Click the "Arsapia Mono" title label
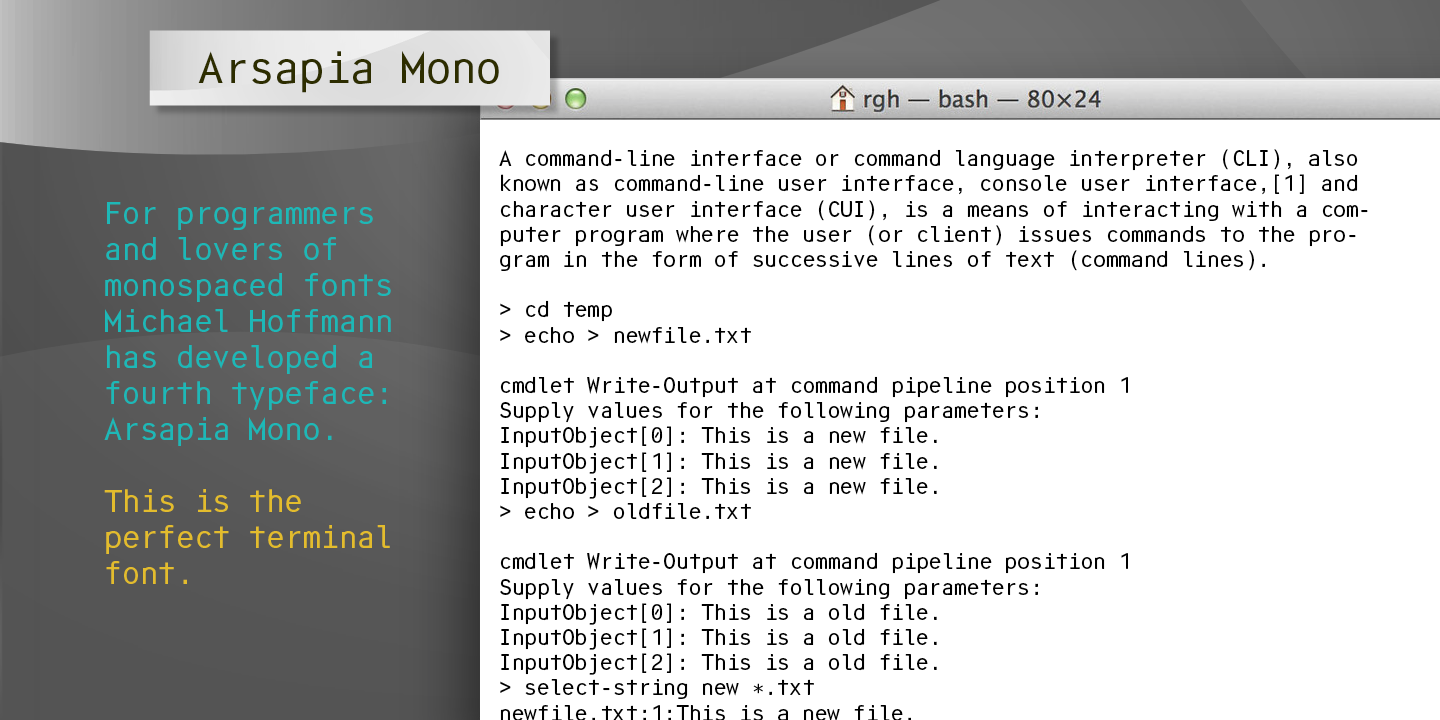 point(349,69)
